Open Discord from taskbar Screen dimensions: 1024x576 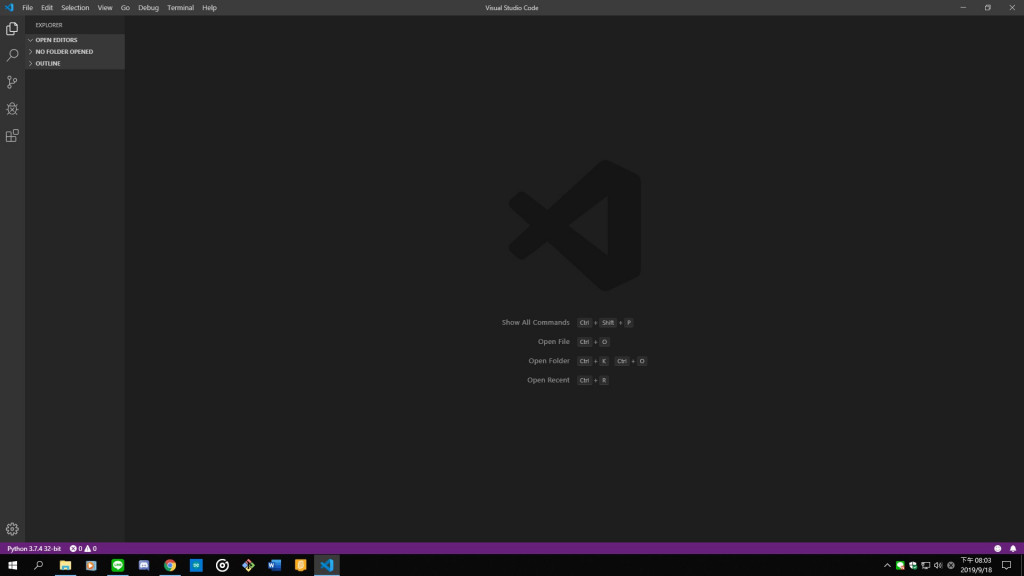pos(144,566)
